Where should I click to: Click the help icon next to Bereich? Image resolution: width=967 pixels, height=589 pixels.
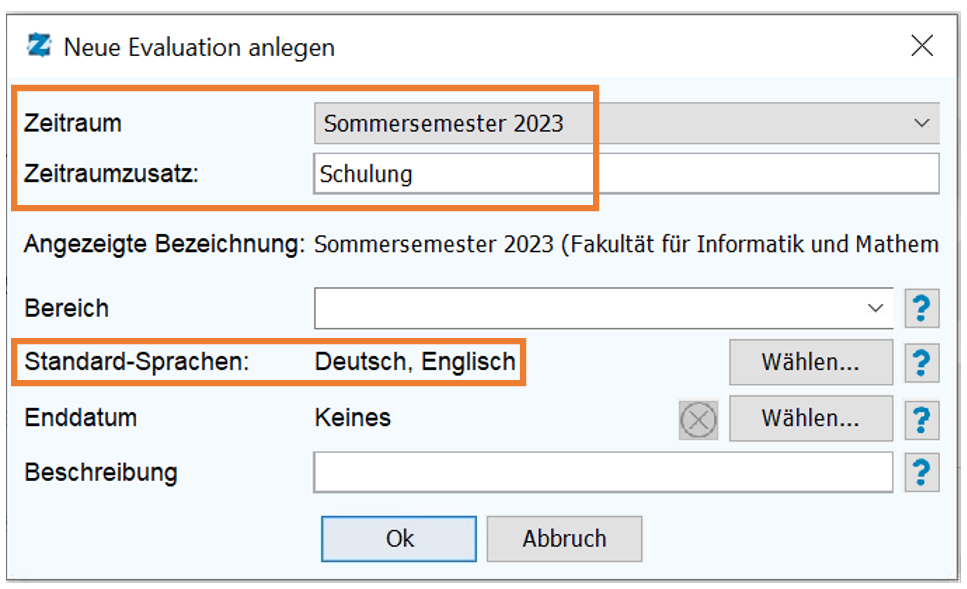921,308
